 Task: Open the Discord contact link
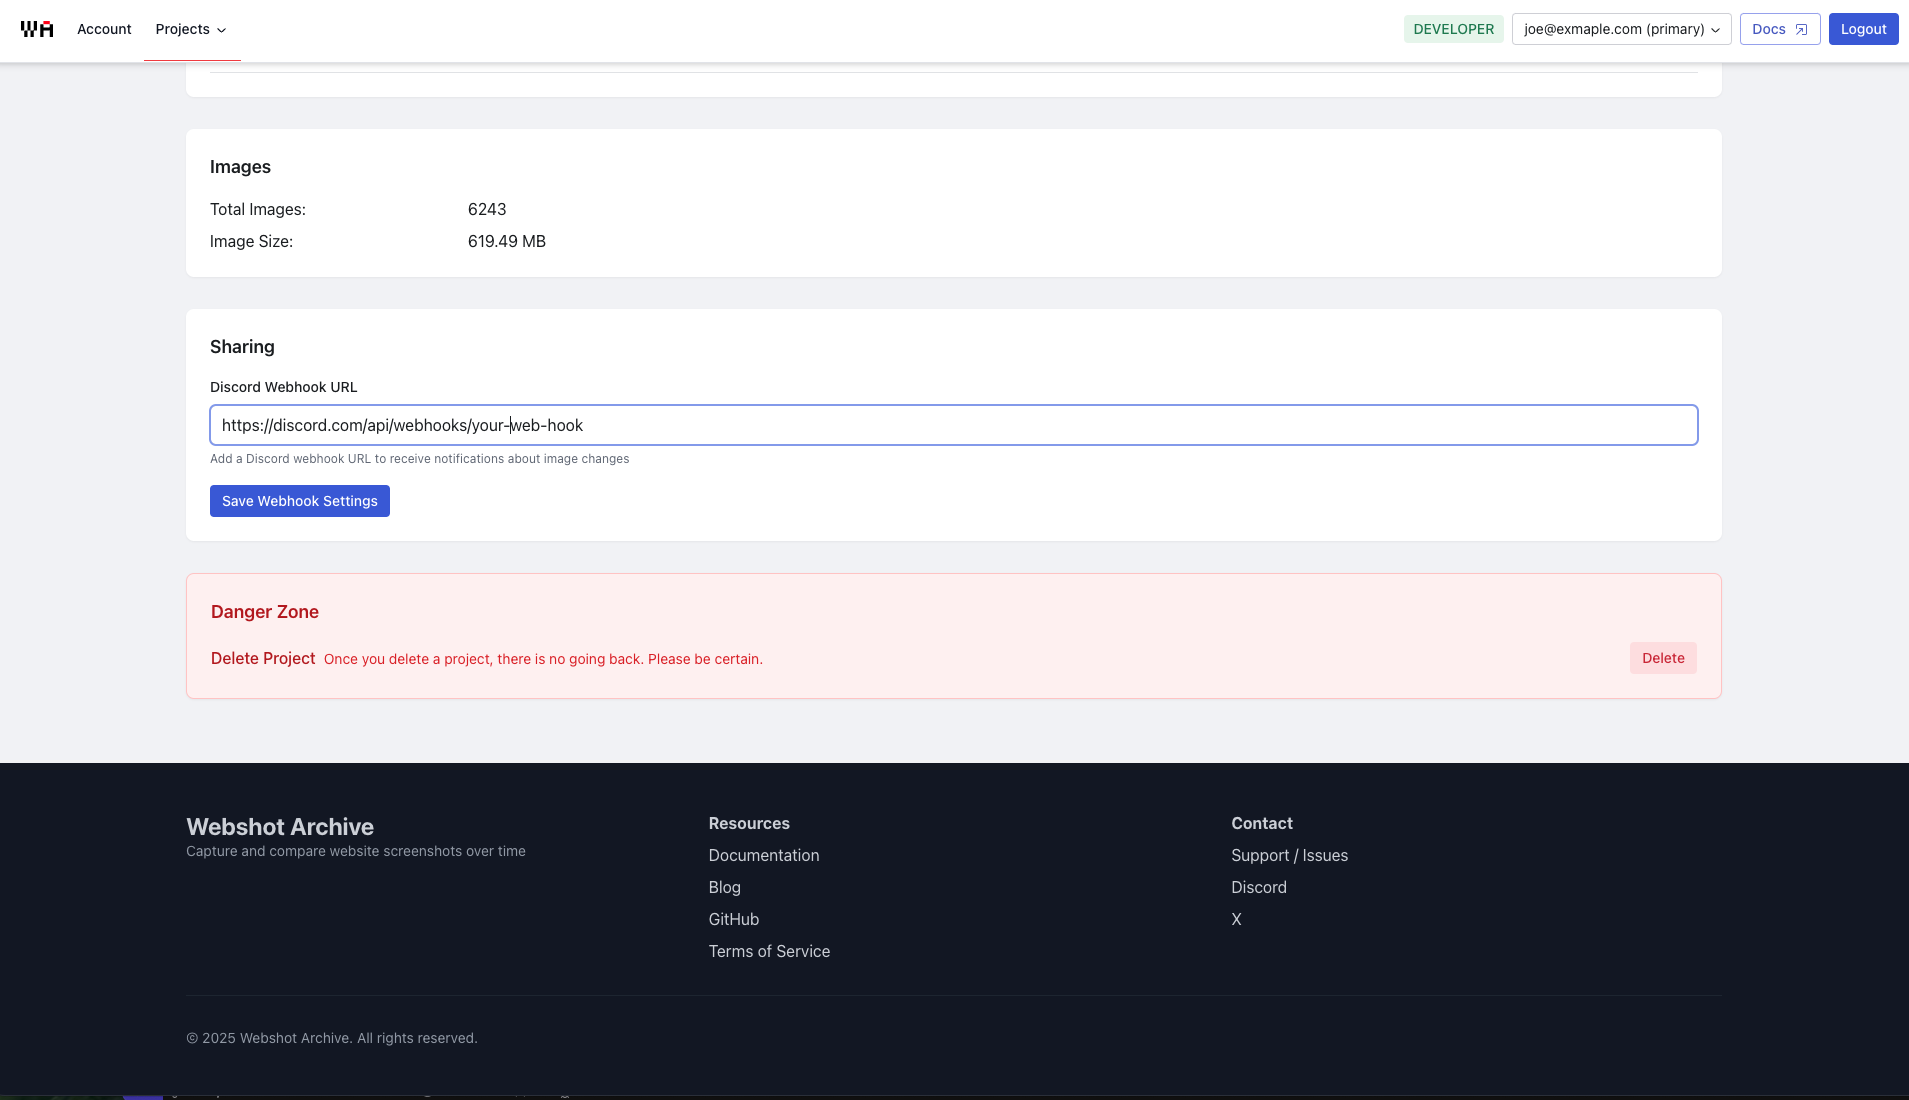coord(1258,887)
